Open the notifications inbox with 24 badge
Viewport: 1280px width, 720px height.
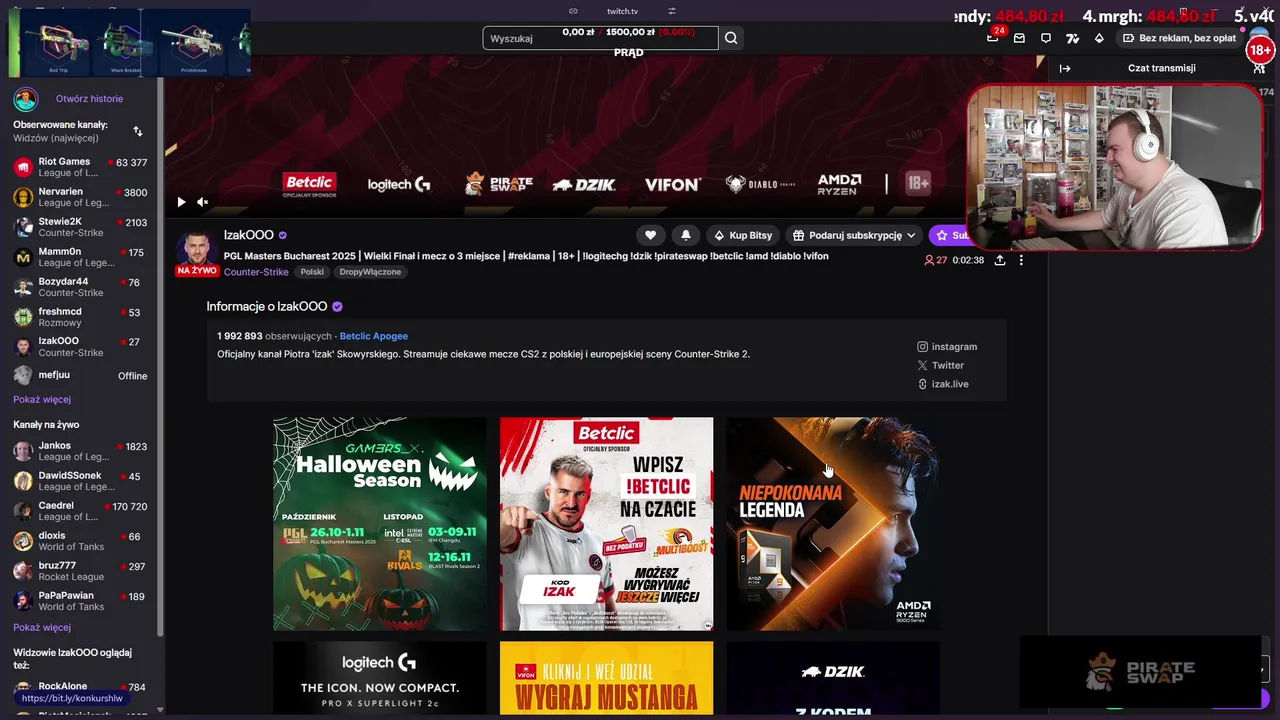click(x=993, y=38)
